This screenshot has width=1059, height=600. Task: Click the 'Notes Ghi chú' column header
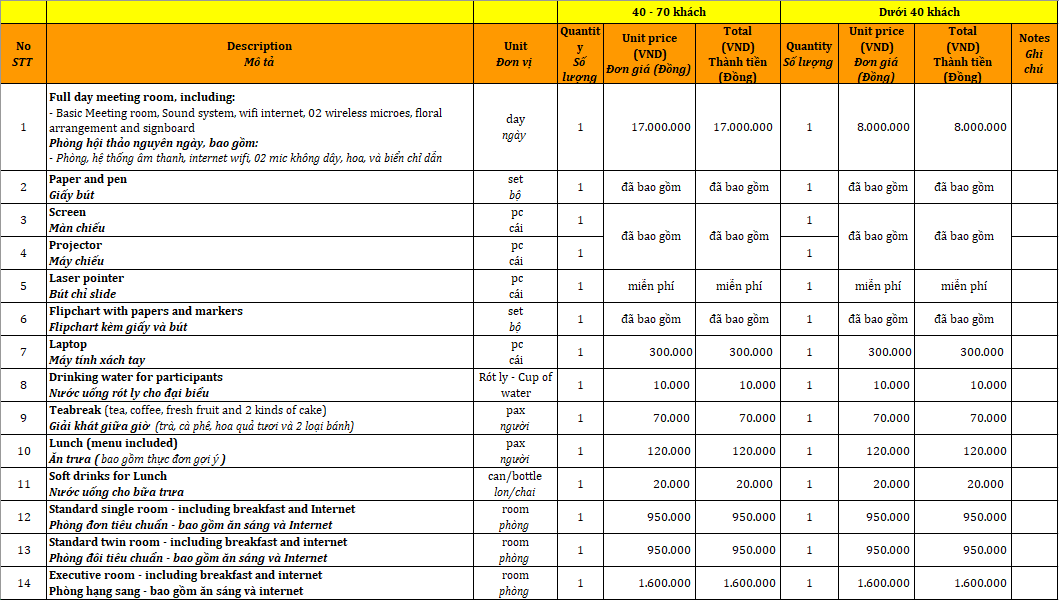coord(1034,54)
